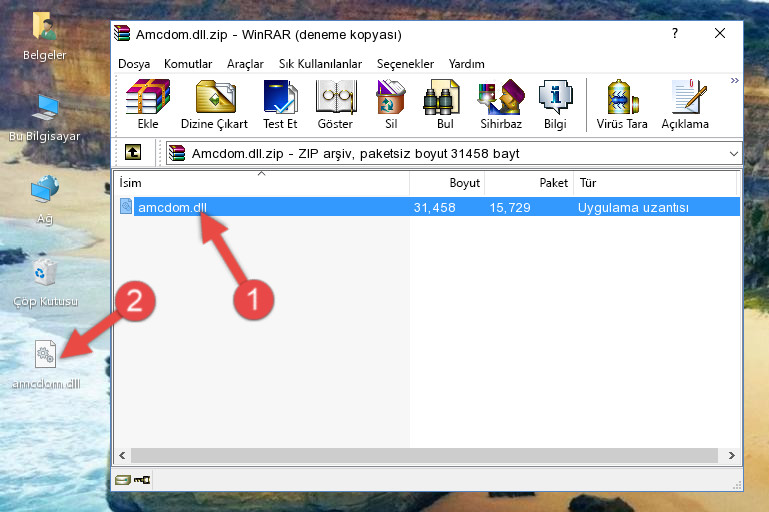This screenshot has width=769, height=512.
Task: Open the Seçenekler menu
Action: click(405, 64)
